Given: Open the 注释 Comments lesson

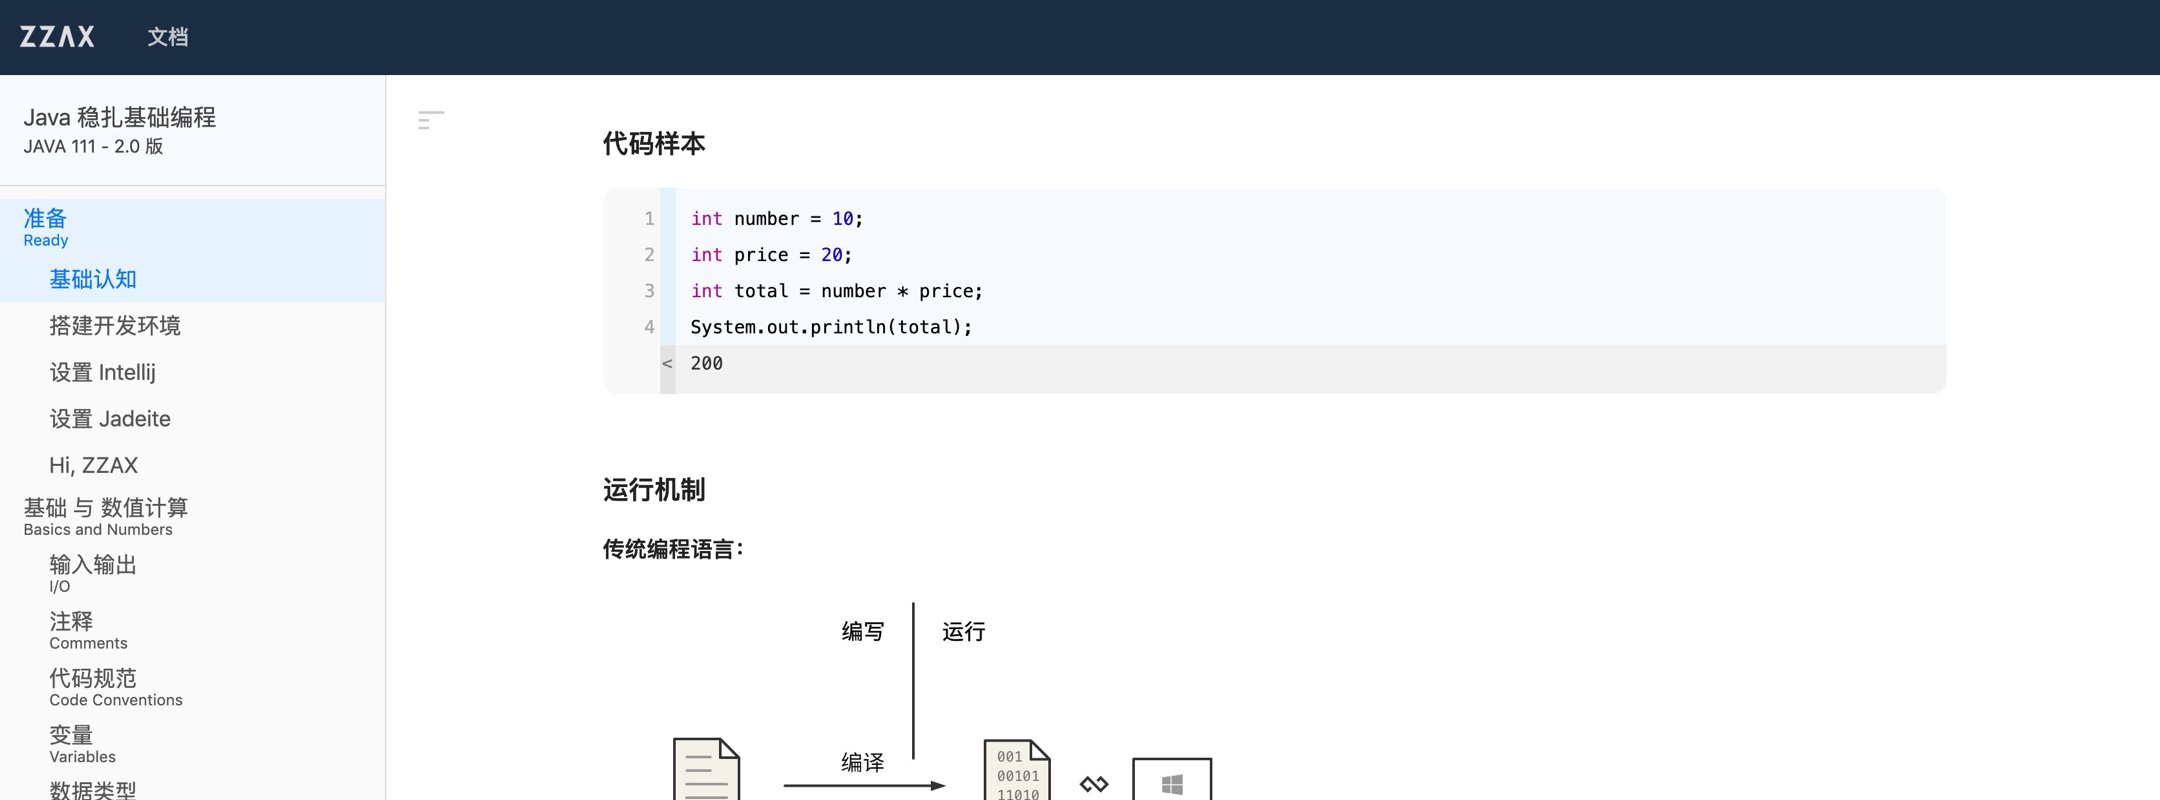Looking at the screenshot, I should 88,630.
